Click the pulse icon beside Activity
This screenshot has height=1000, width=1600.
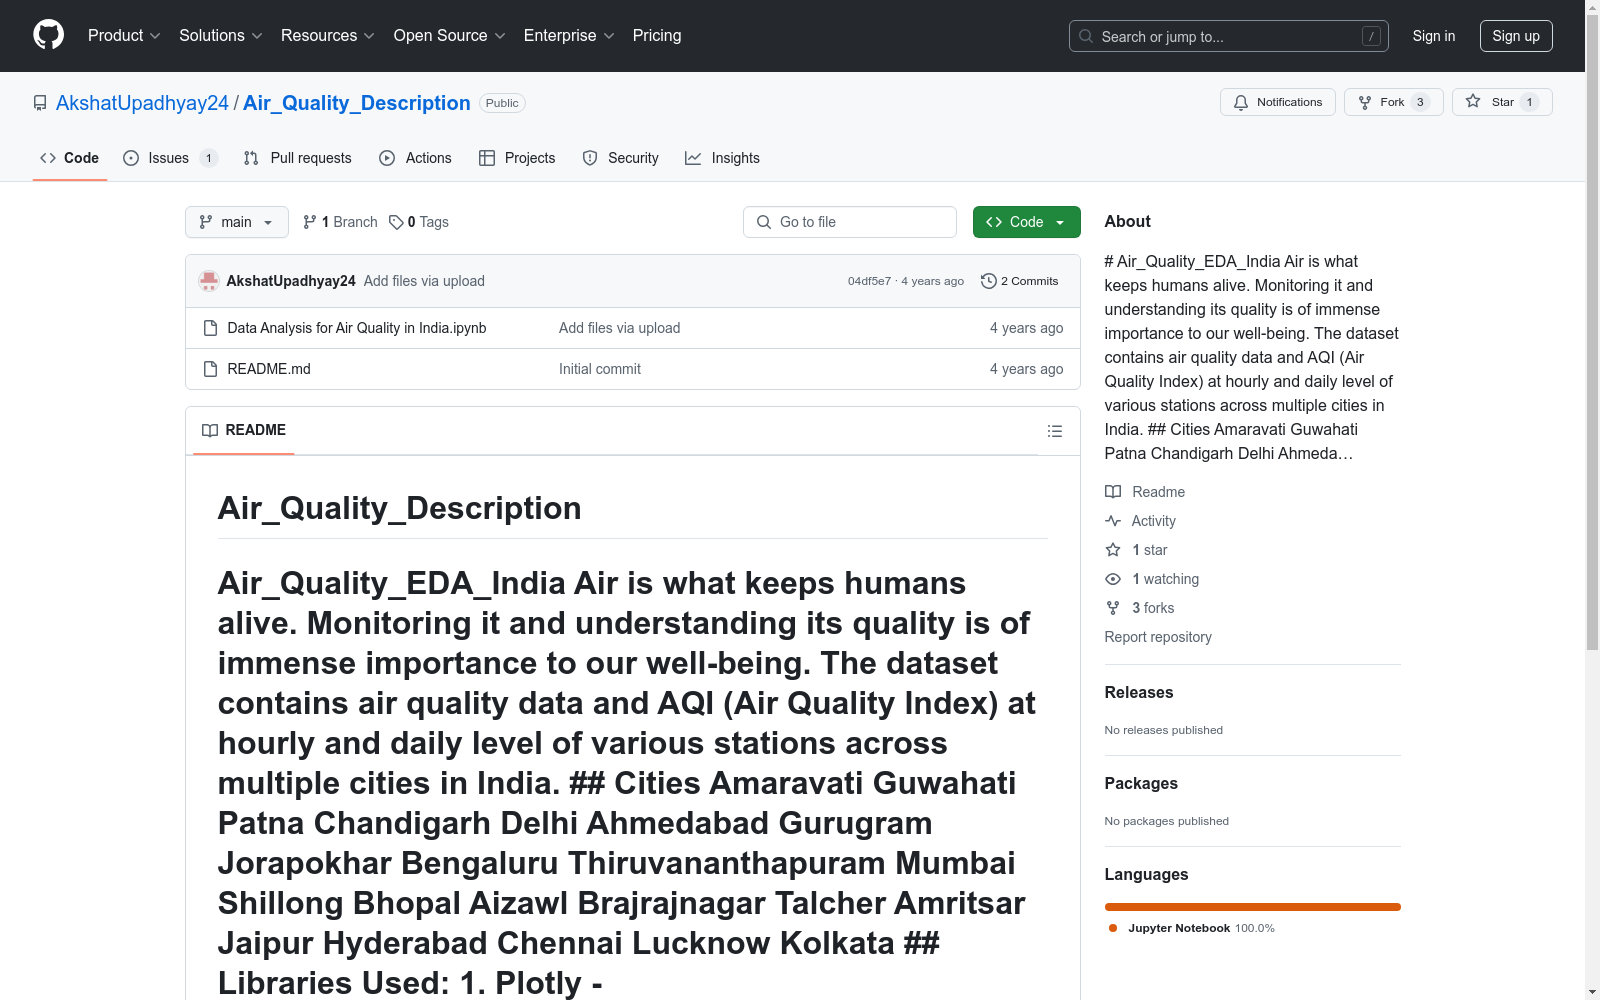(1113, 521)
